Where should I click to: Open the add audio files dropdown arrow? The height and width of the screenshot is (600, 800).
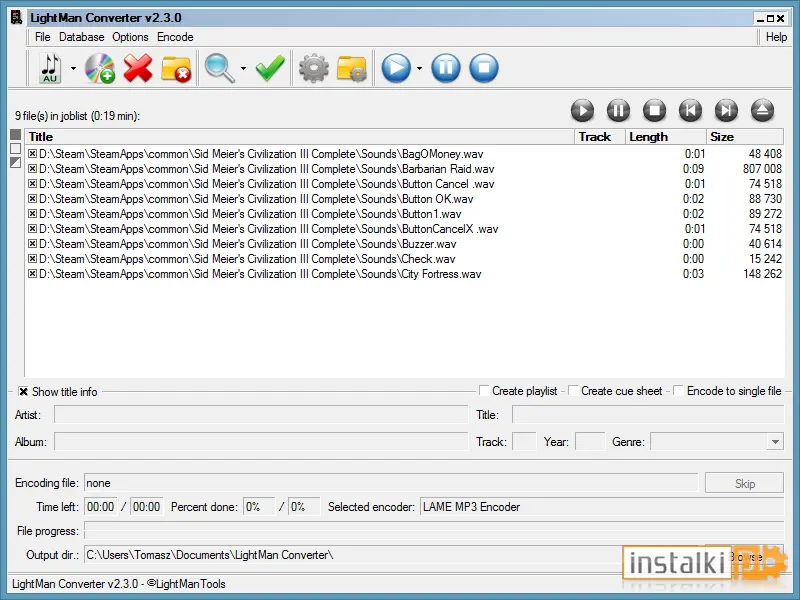(73, 68)
